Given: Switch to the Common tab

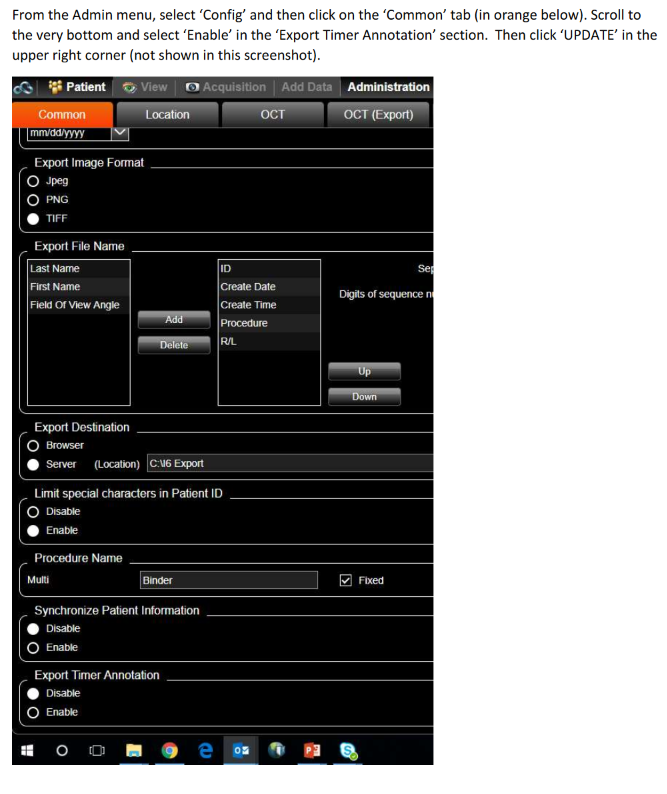Looking at the screenshot, I should pos(62,114).
